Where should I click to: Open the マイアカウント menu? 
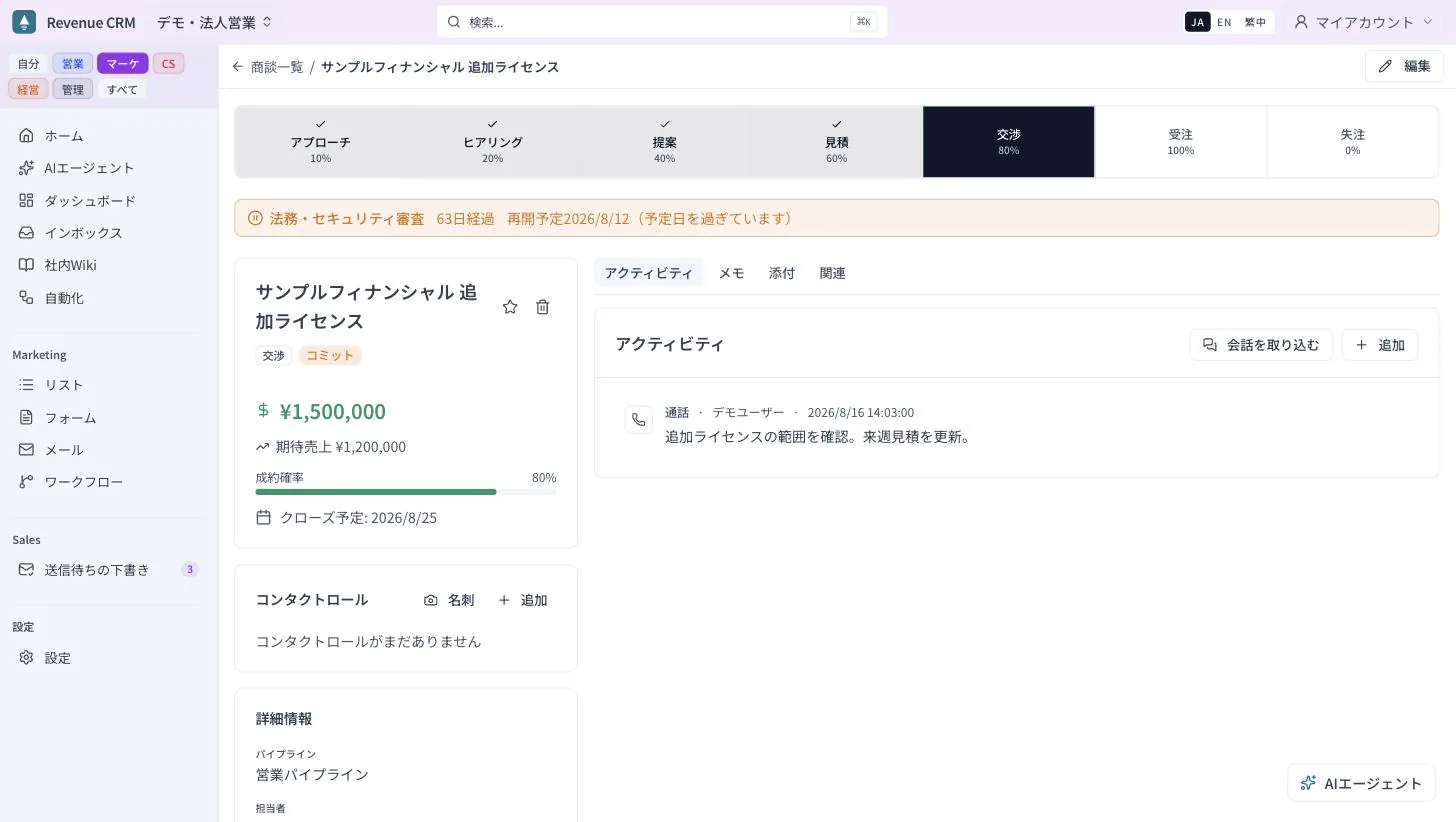(1365, 22)
